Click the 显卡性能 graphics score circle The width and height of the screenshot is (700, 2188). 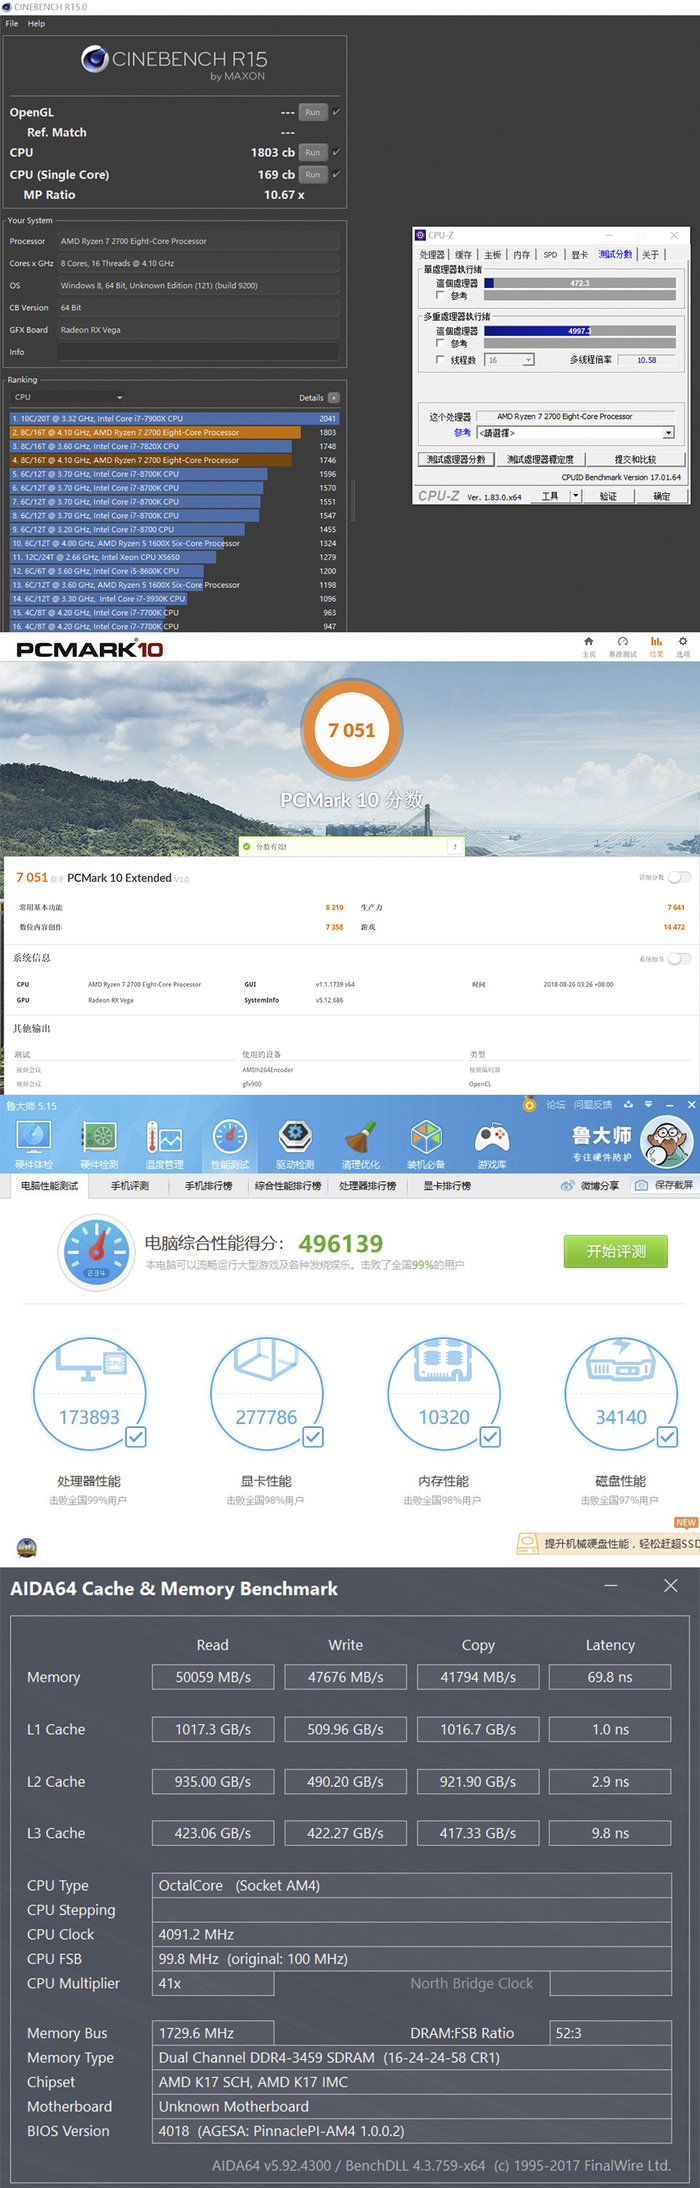point(267,1394)
